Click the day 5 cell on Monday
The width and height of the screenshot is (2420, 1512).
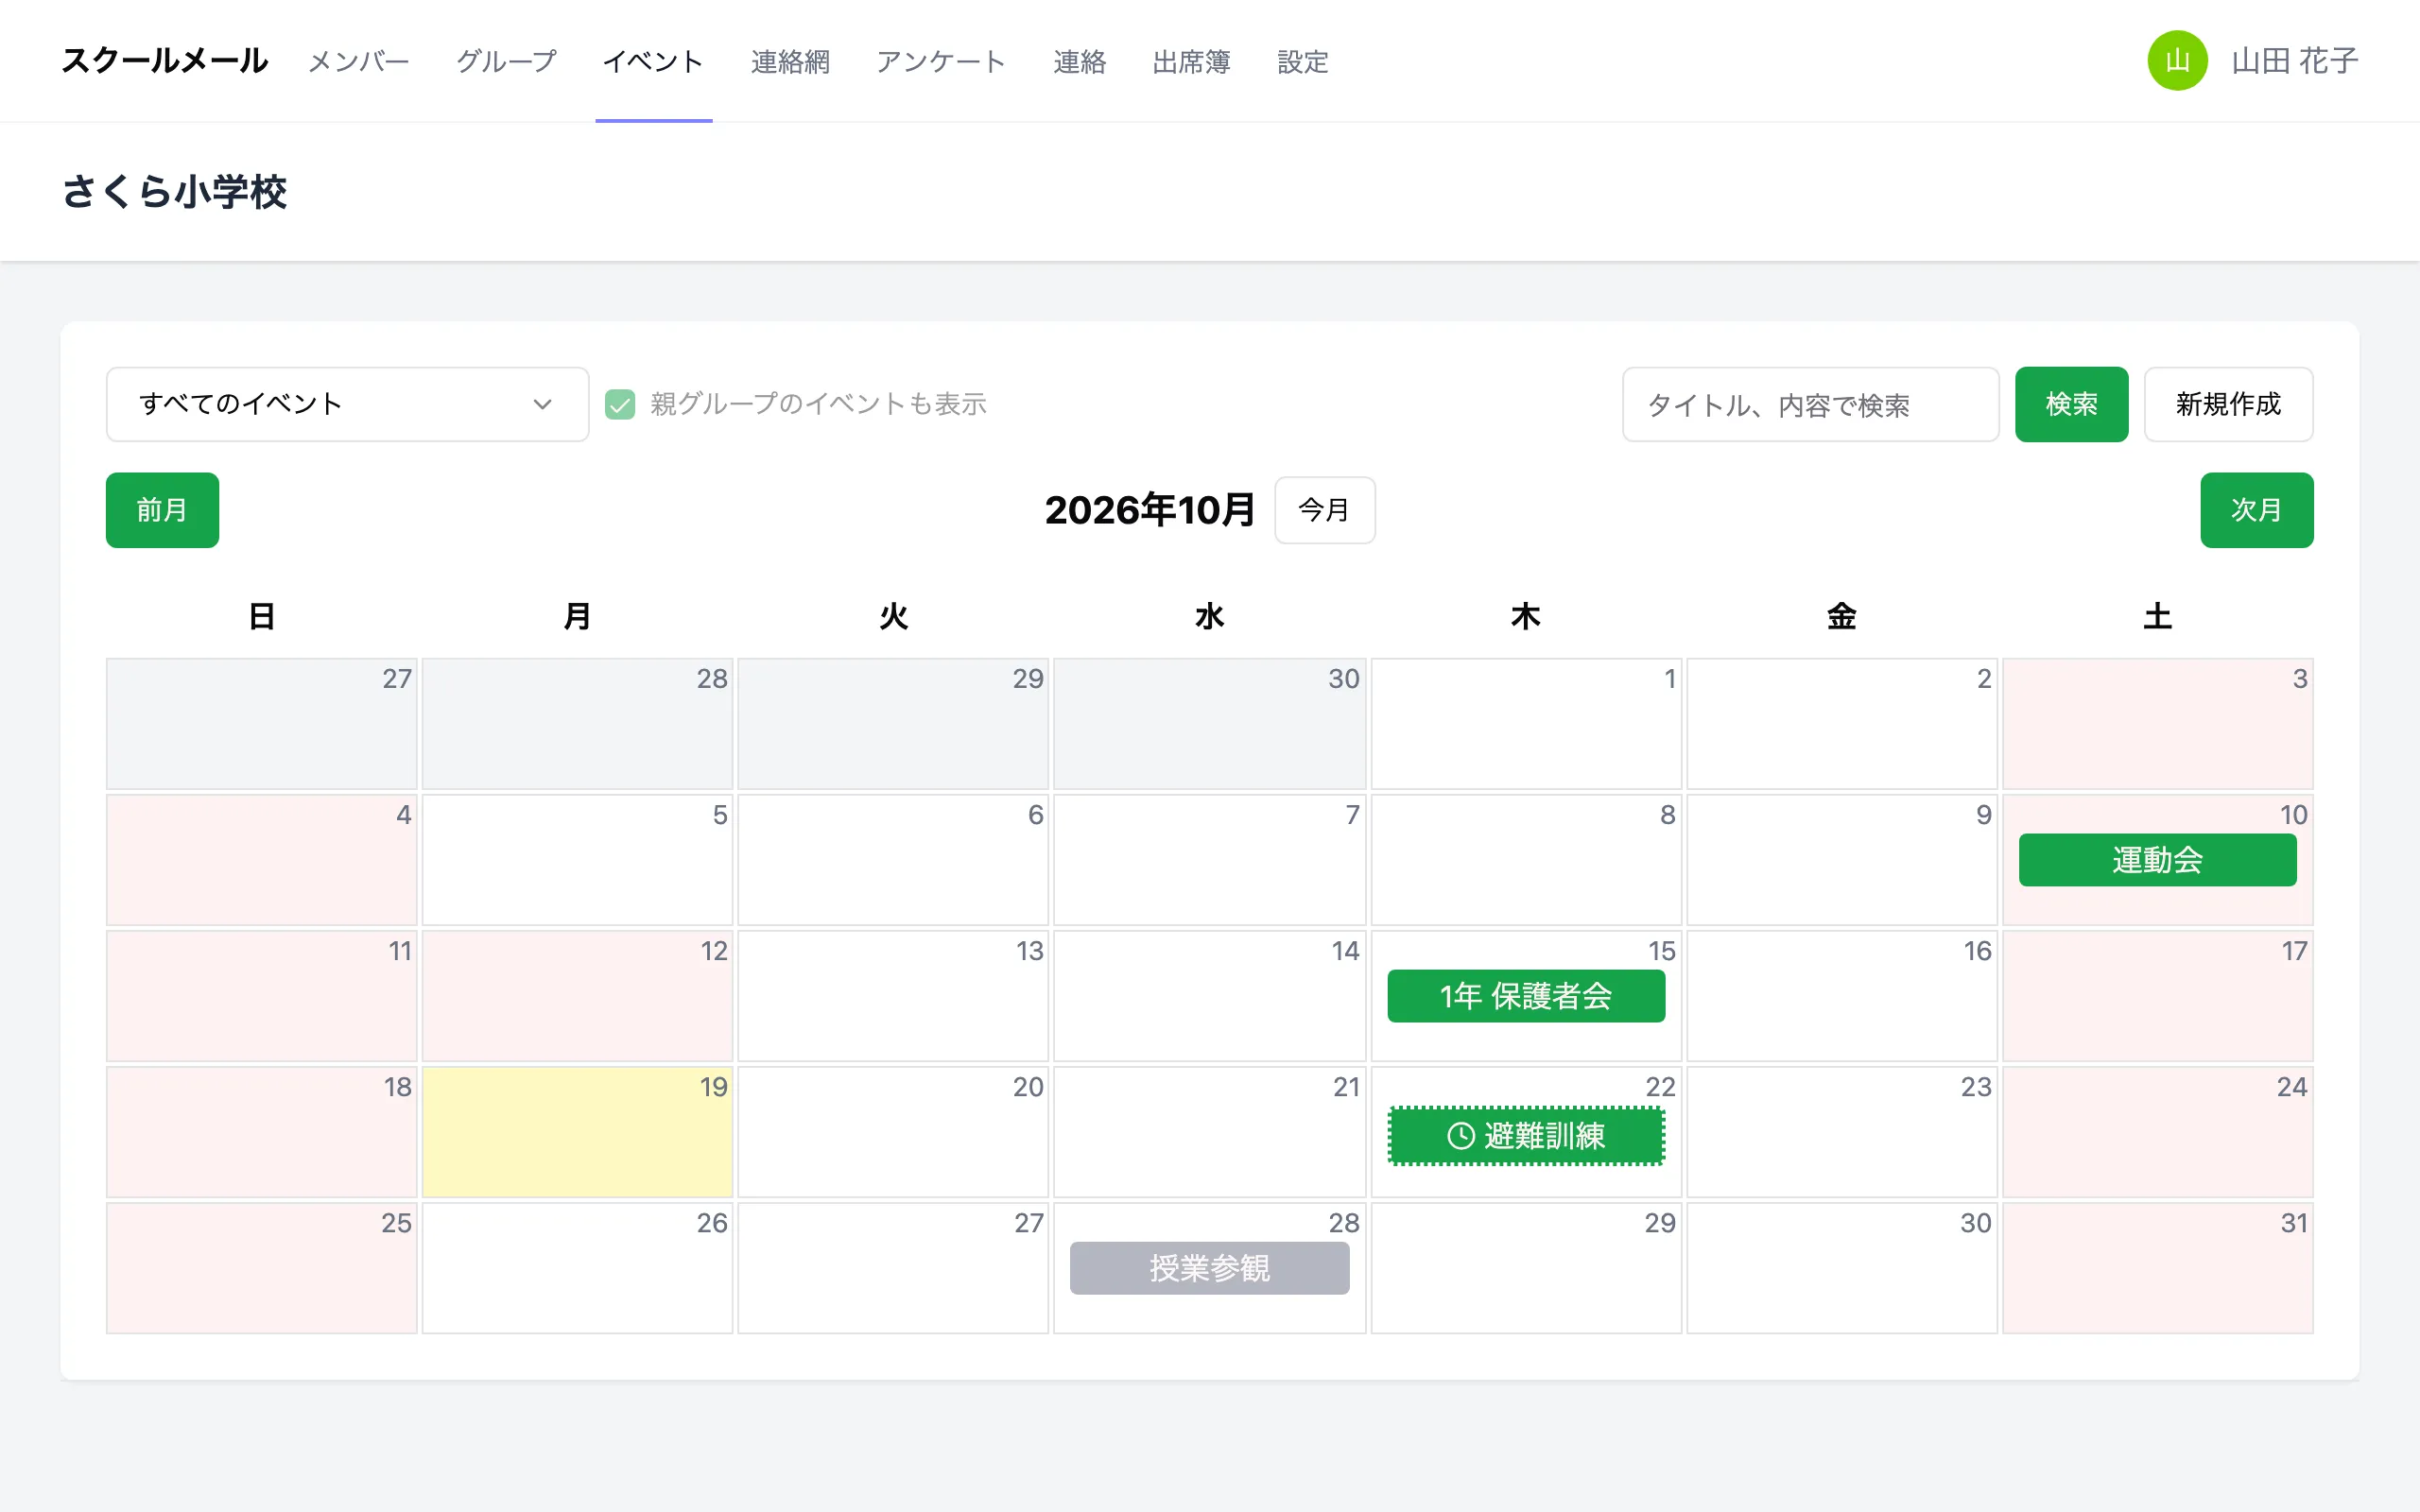577,860
